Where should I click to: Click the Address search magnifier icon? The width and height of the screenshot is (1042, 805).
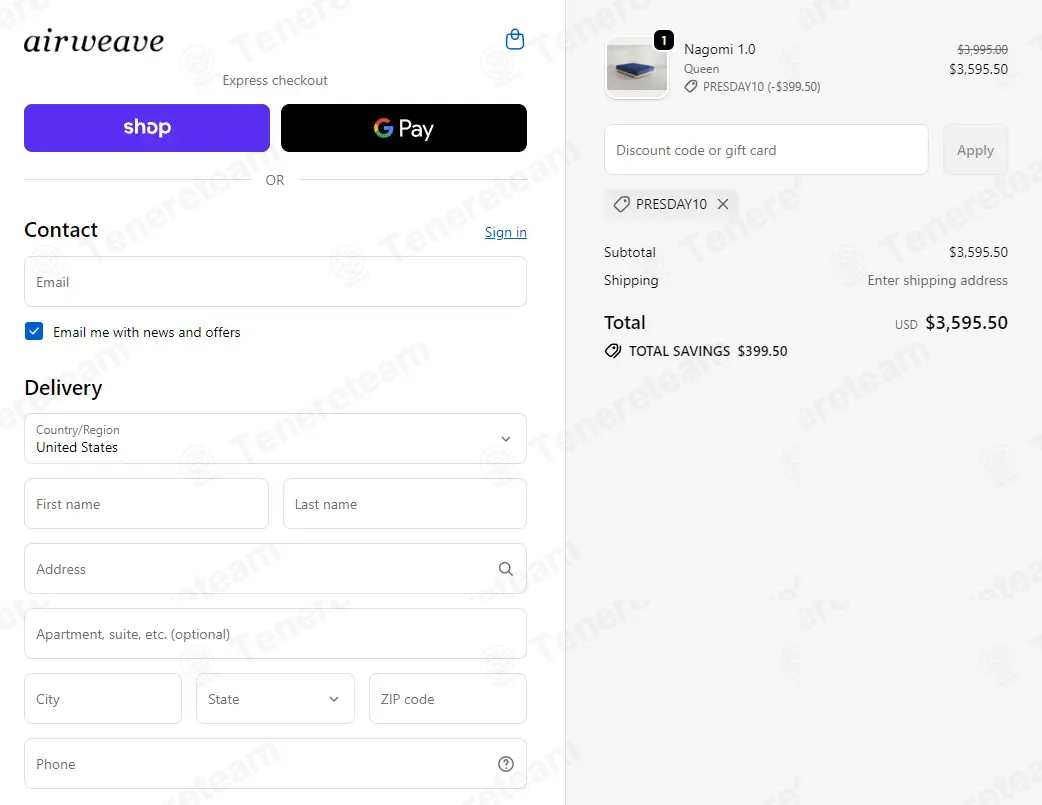[506, 569]
